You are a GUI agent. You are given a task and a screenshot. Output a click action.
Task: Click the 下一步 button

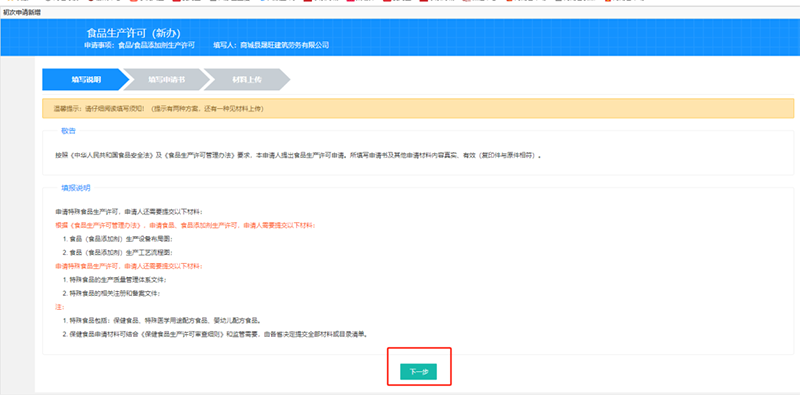tap(418, 372)
